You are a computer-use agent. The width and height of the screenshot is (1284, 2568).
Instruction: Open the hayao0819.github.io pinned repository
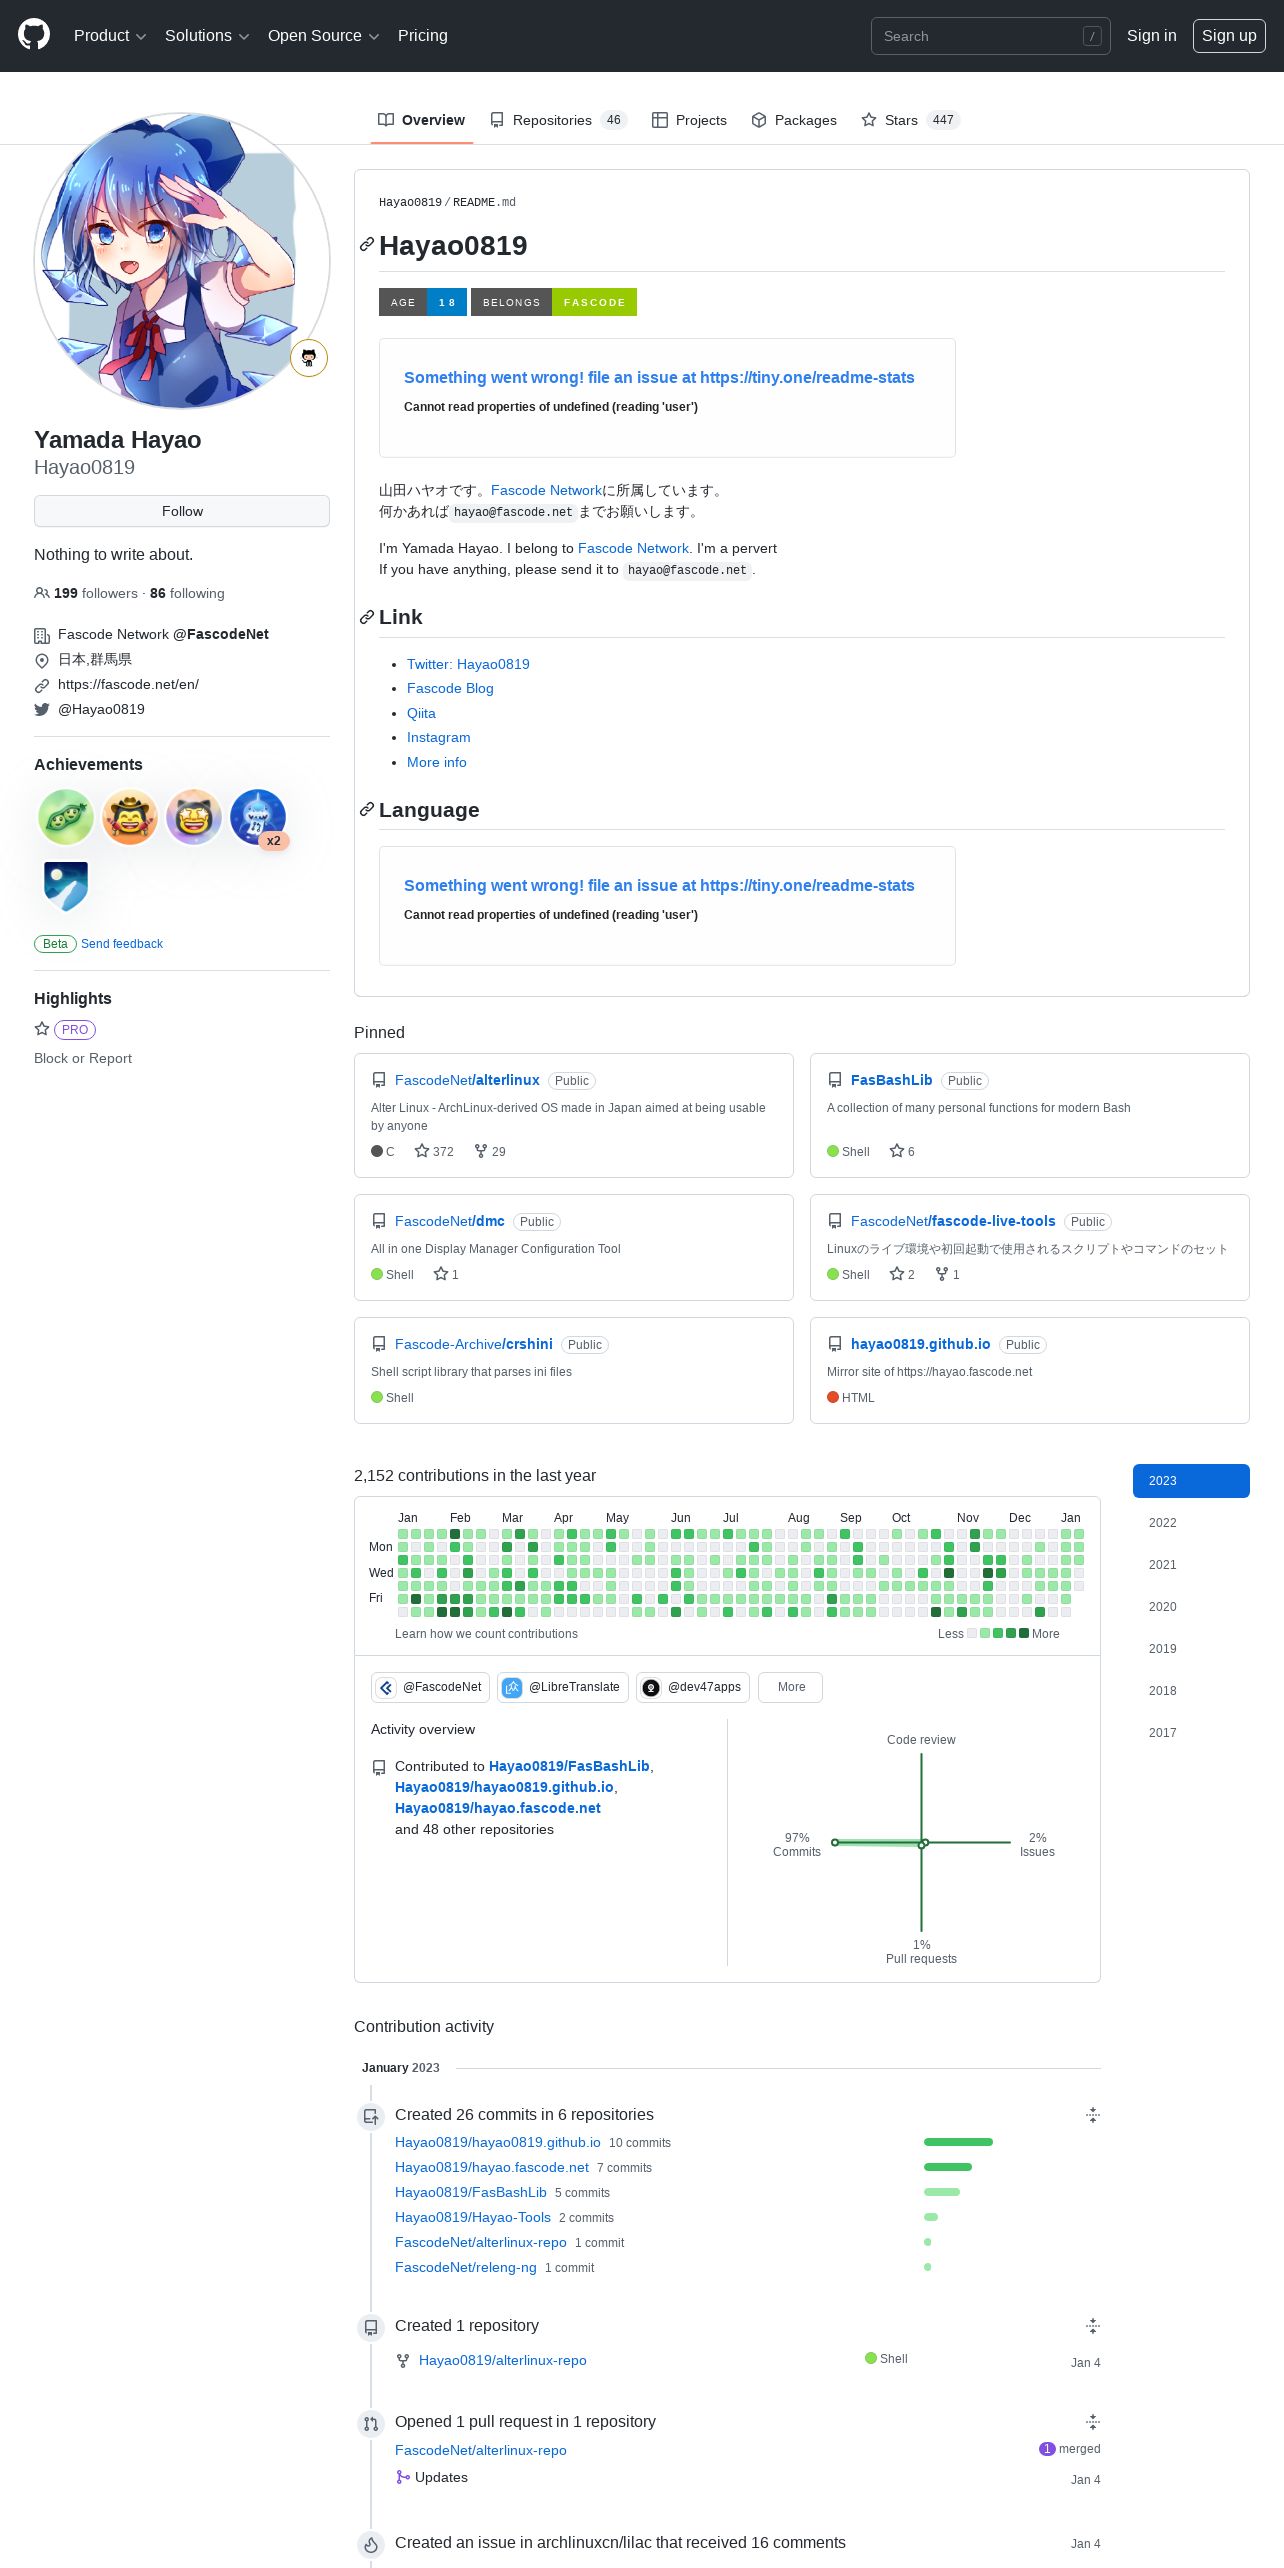[x=920, y=1344]
